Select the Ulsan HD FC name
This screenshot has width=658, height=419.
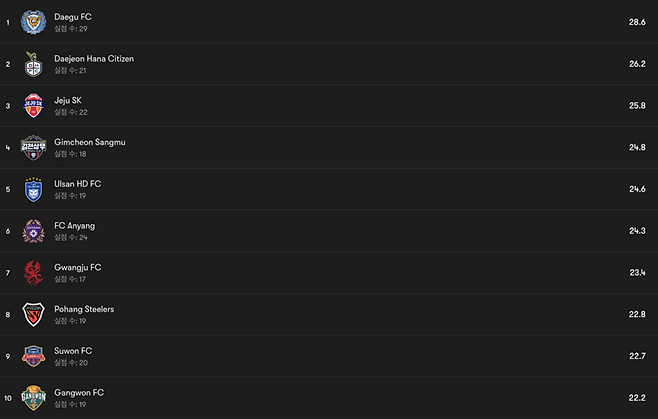point(78,184)
